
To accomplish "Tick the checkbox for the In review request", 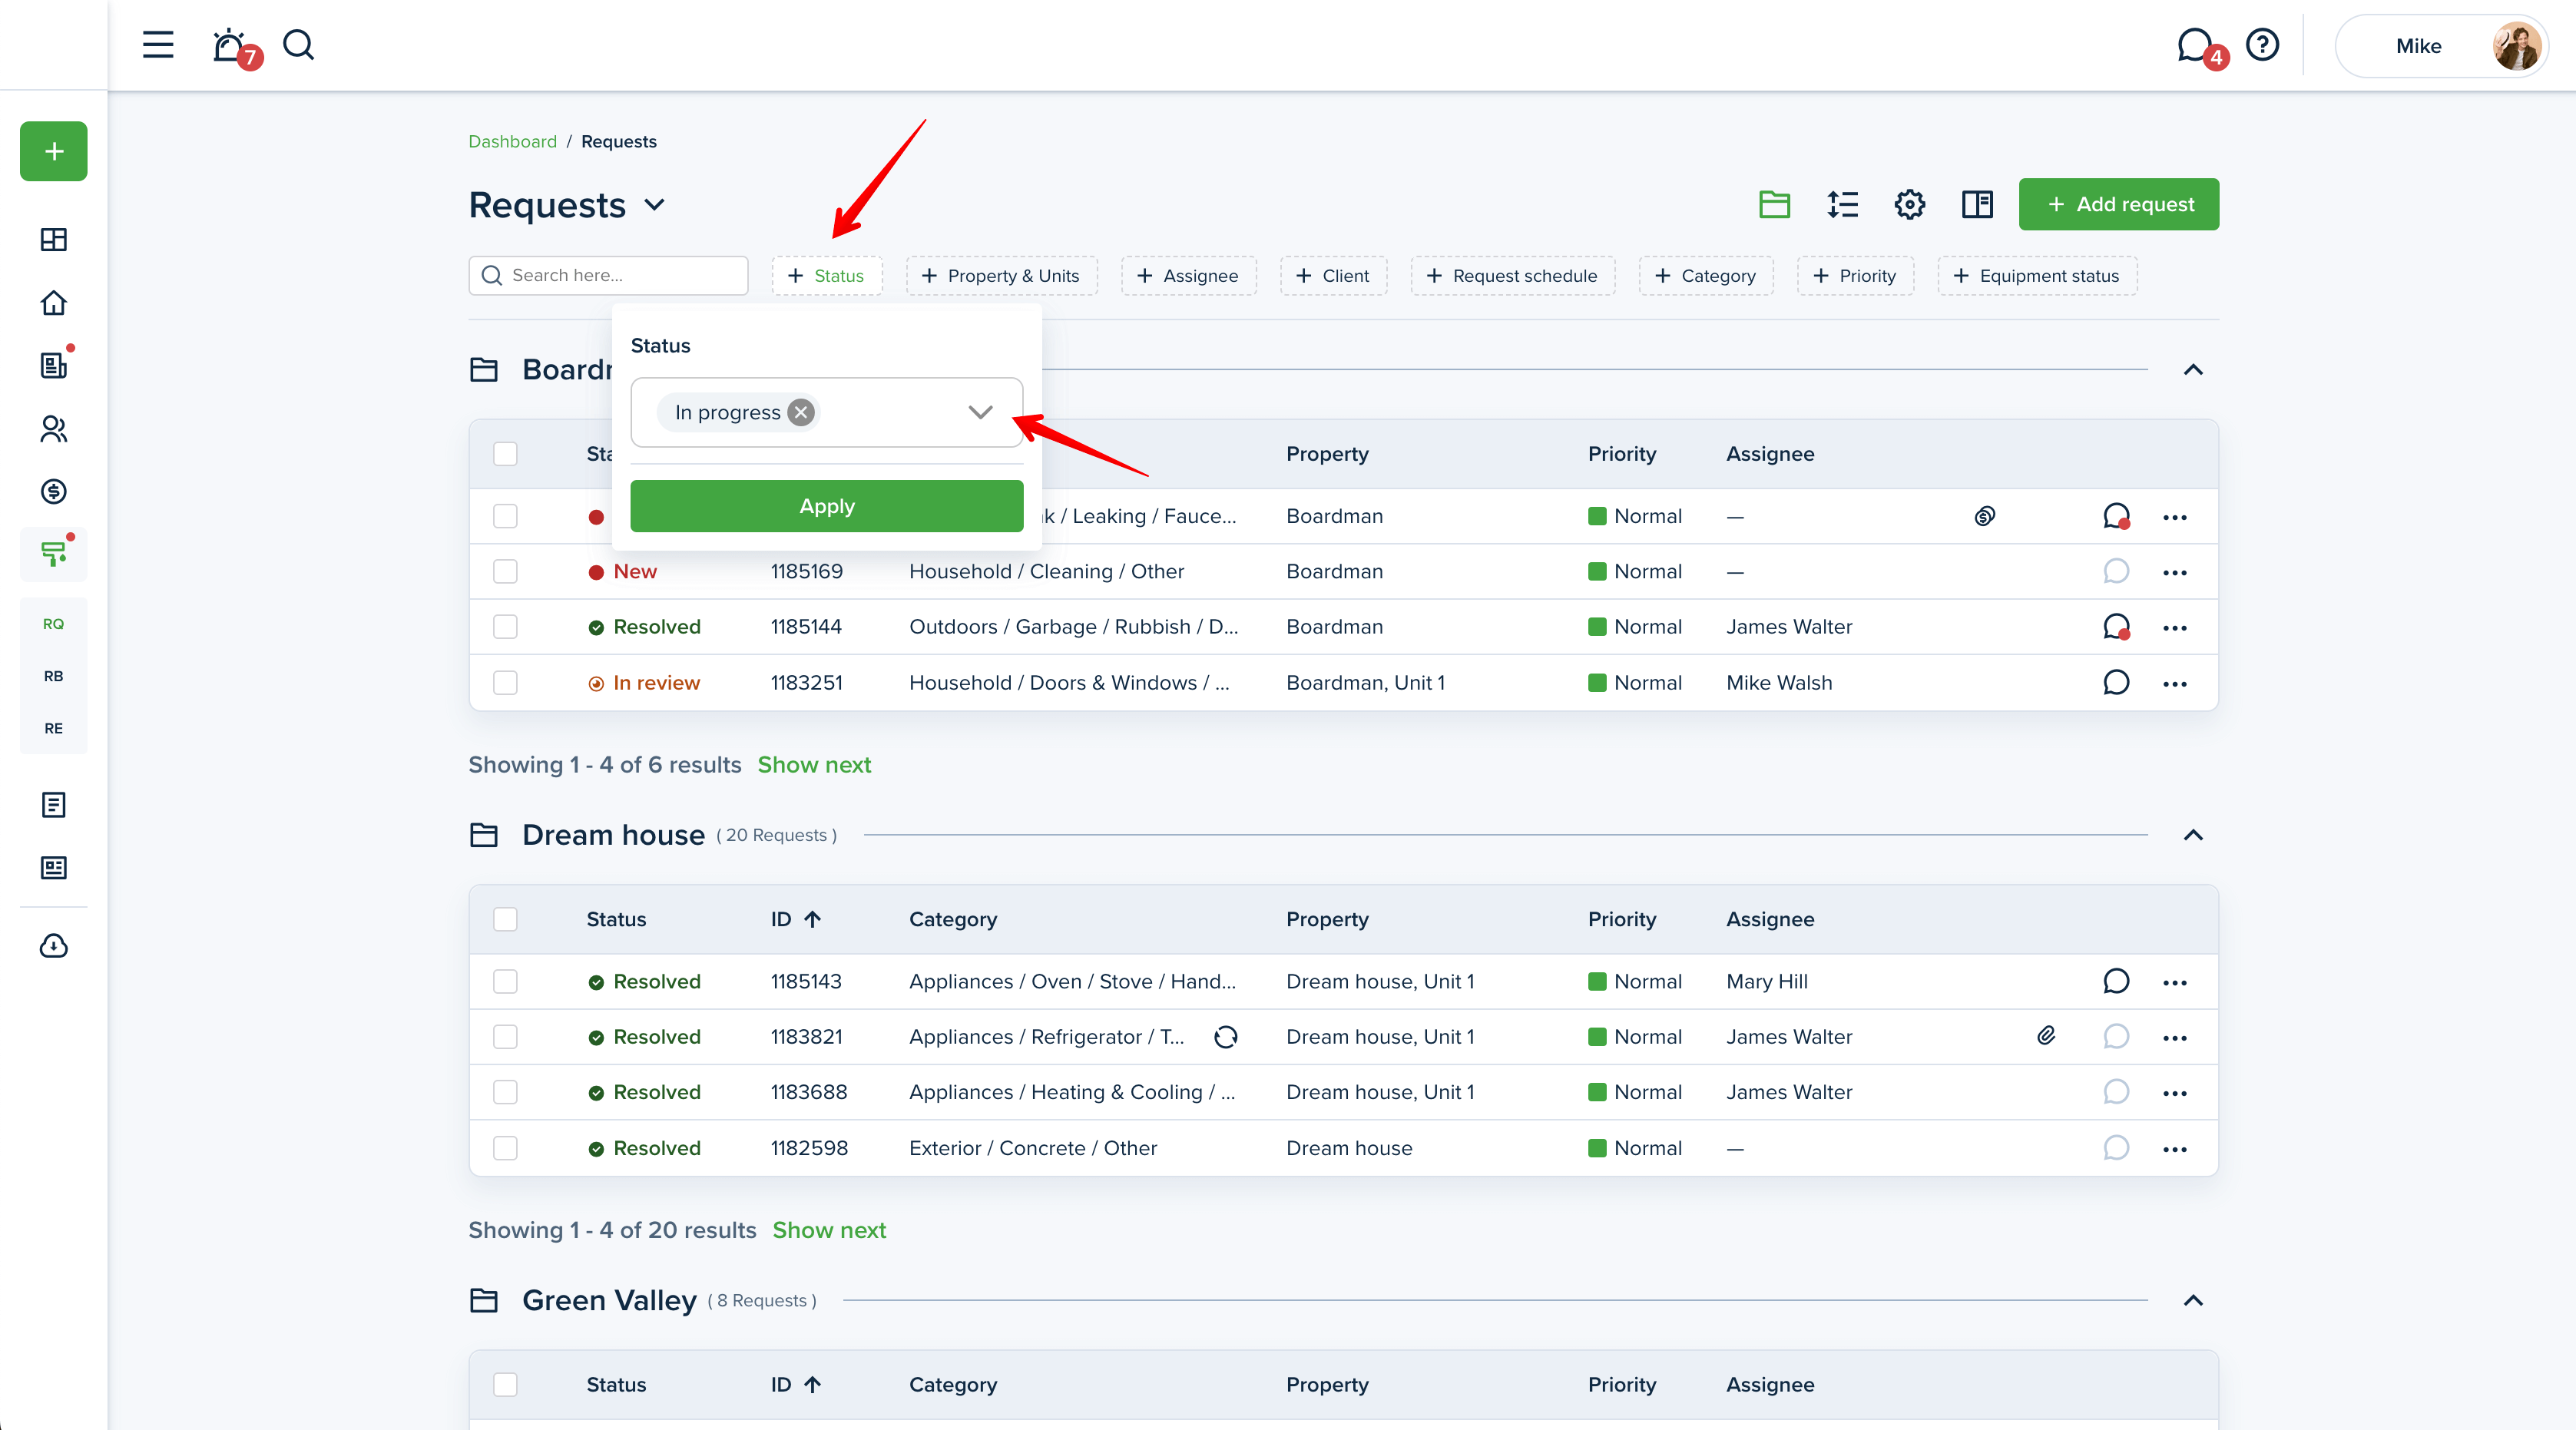I will click(505, 683).
